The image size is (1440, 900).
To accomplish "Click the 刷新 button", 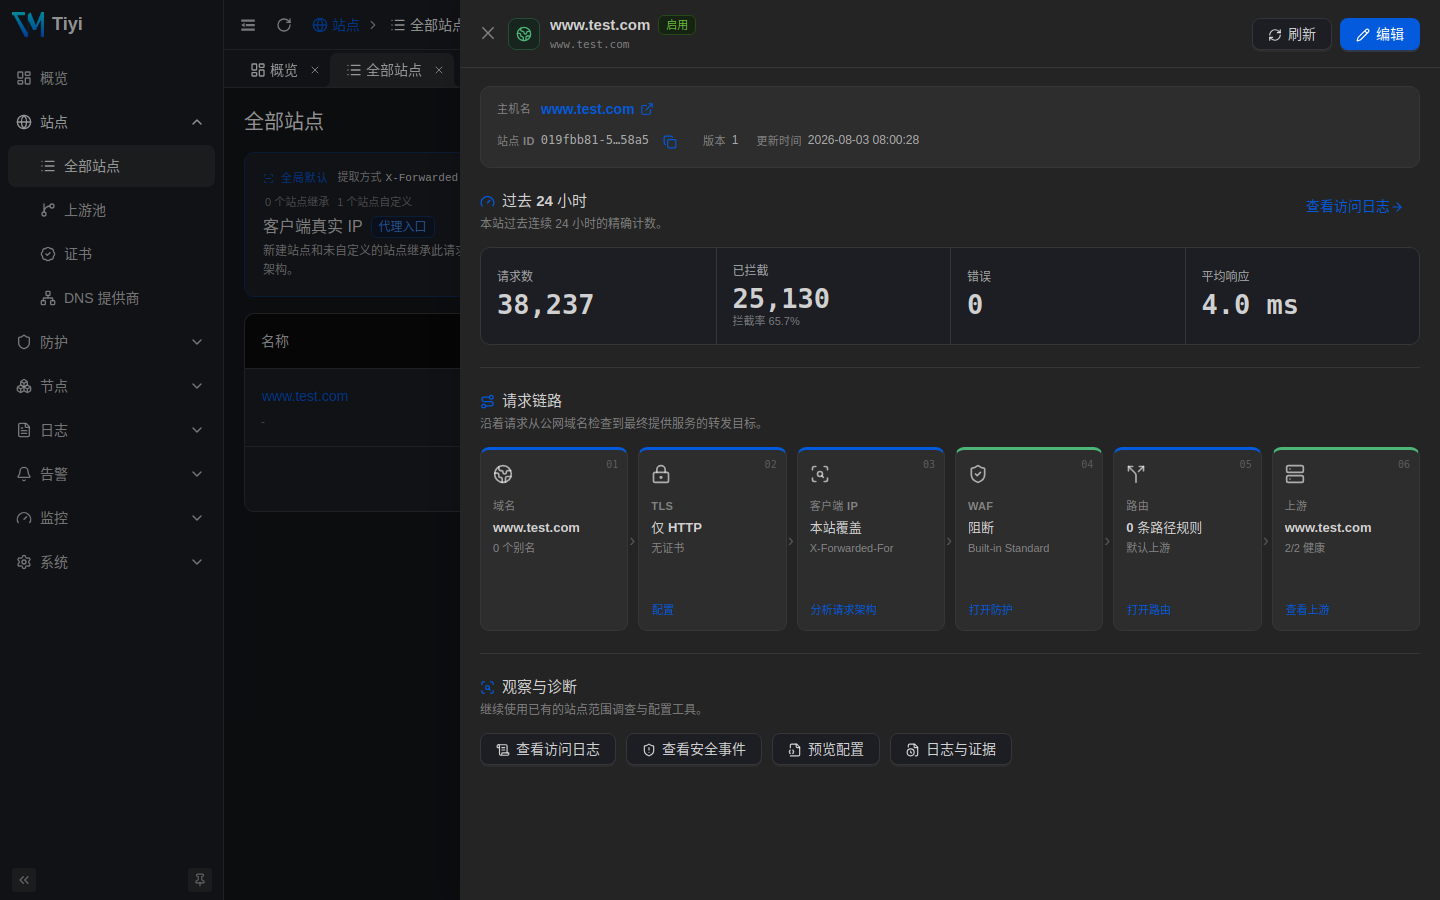I will tap(1292, 34).
